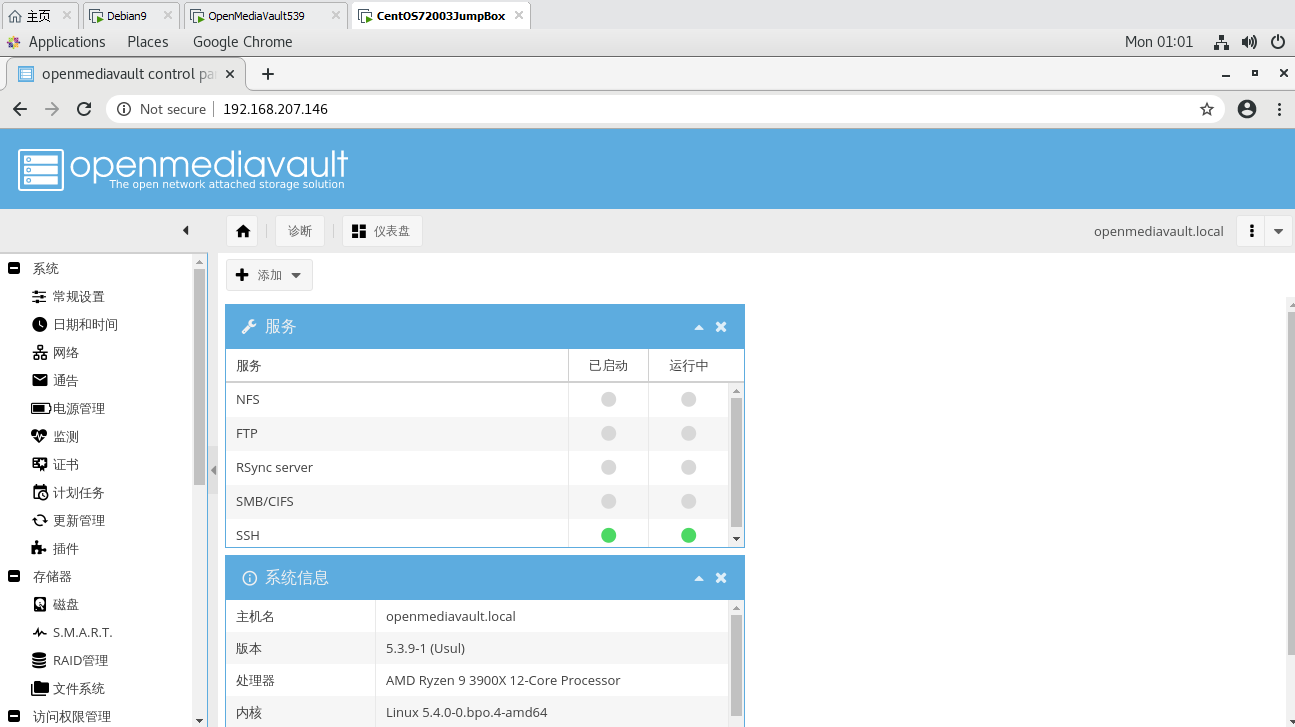Open the 诊断 diagnostics view

[x=299, y=230]
